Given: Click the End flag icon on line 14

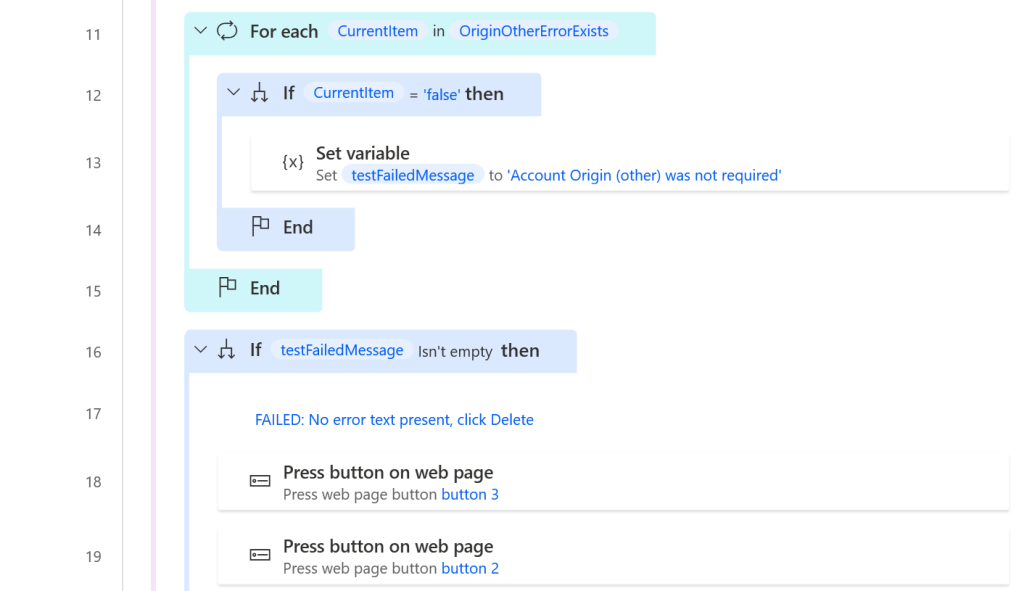Looking at the screenshot, I should 261,227.
